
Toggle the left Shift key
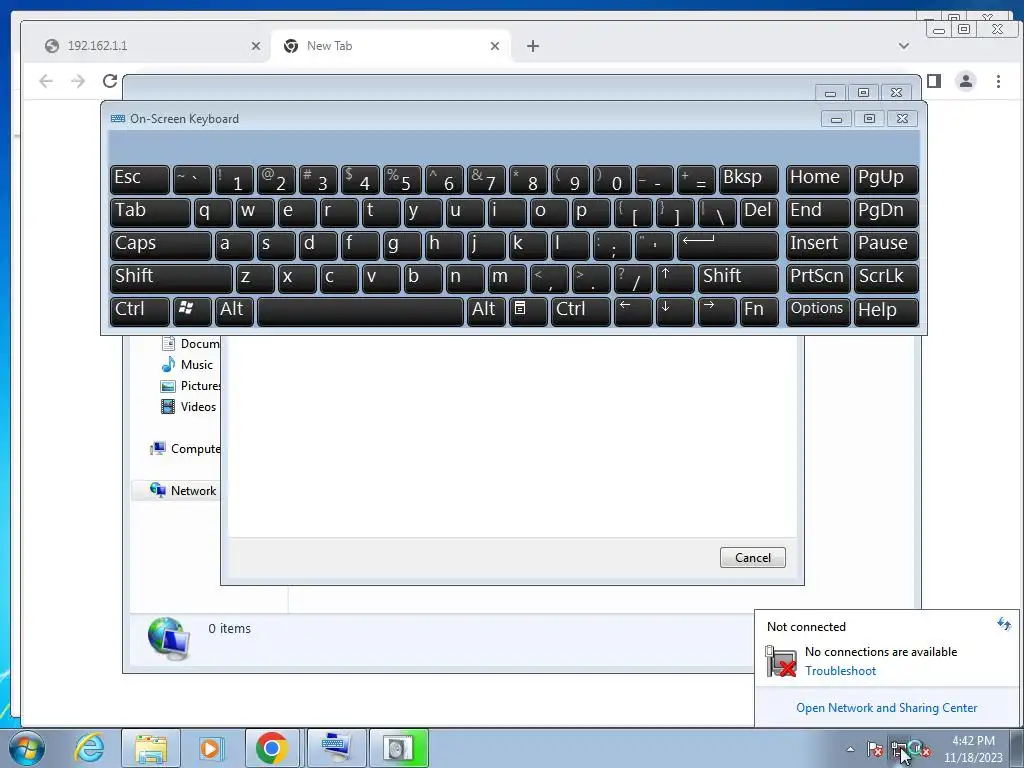pos(171,278)
